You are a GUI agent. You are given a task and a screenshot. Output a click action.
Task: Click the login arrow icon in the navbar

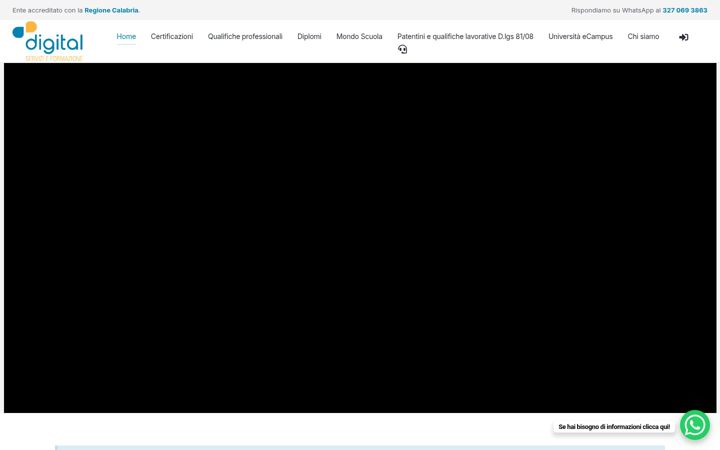click(x=683, y=37)
